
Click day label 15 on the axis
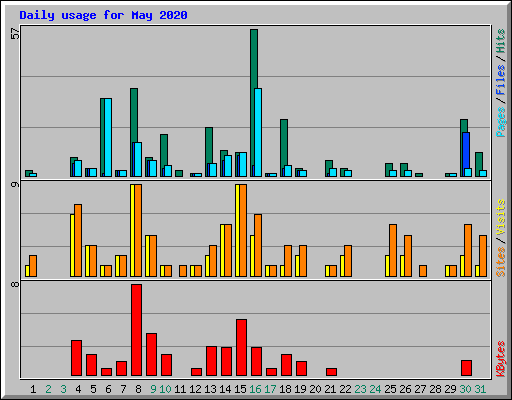coord(240,389)
